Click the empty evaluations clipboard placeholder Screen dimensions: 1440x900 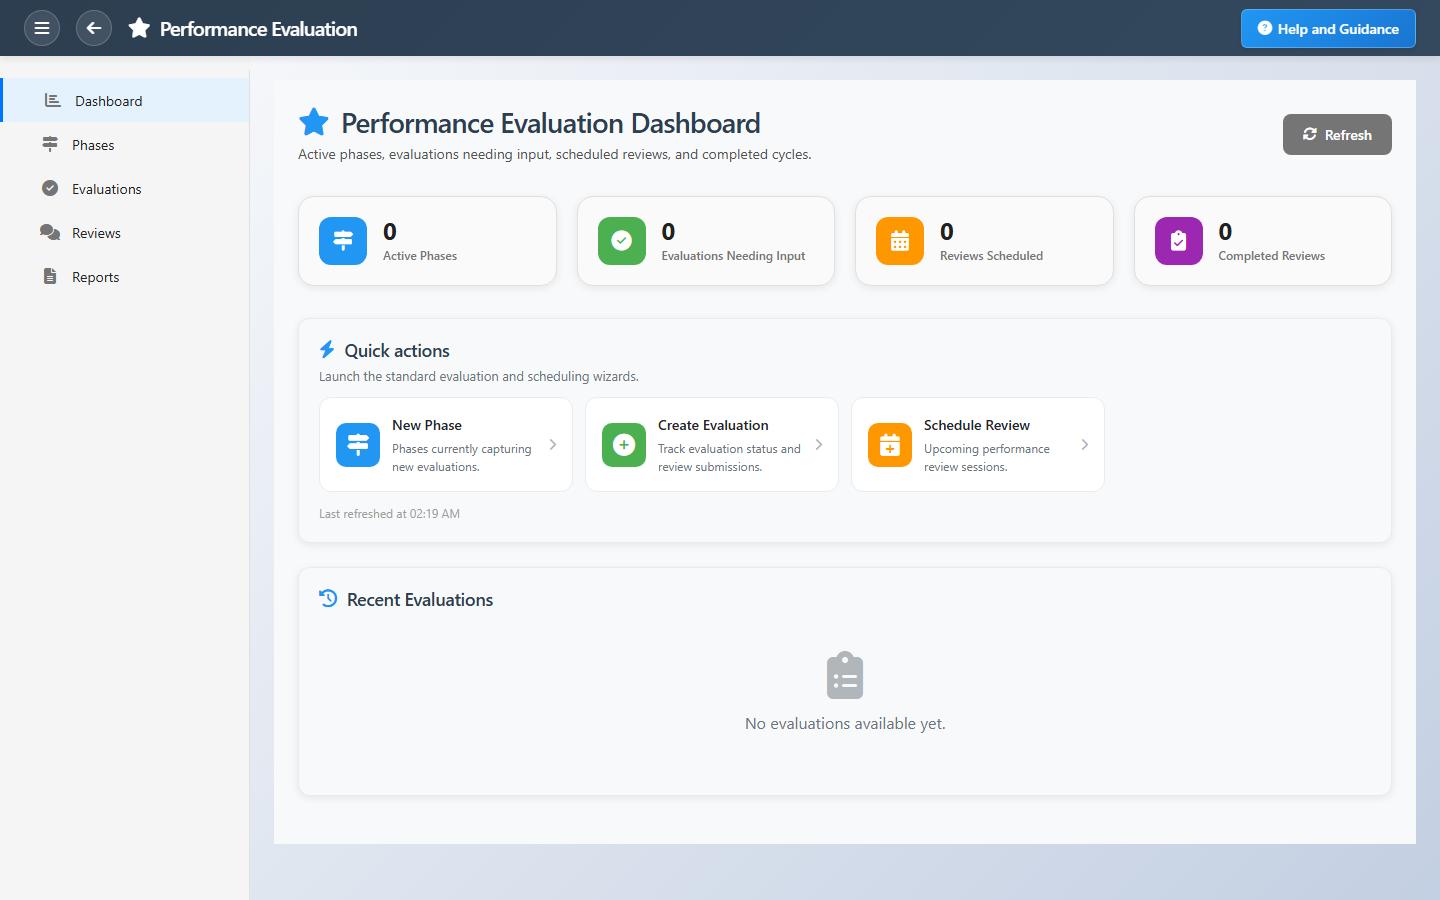pos(845,676)
